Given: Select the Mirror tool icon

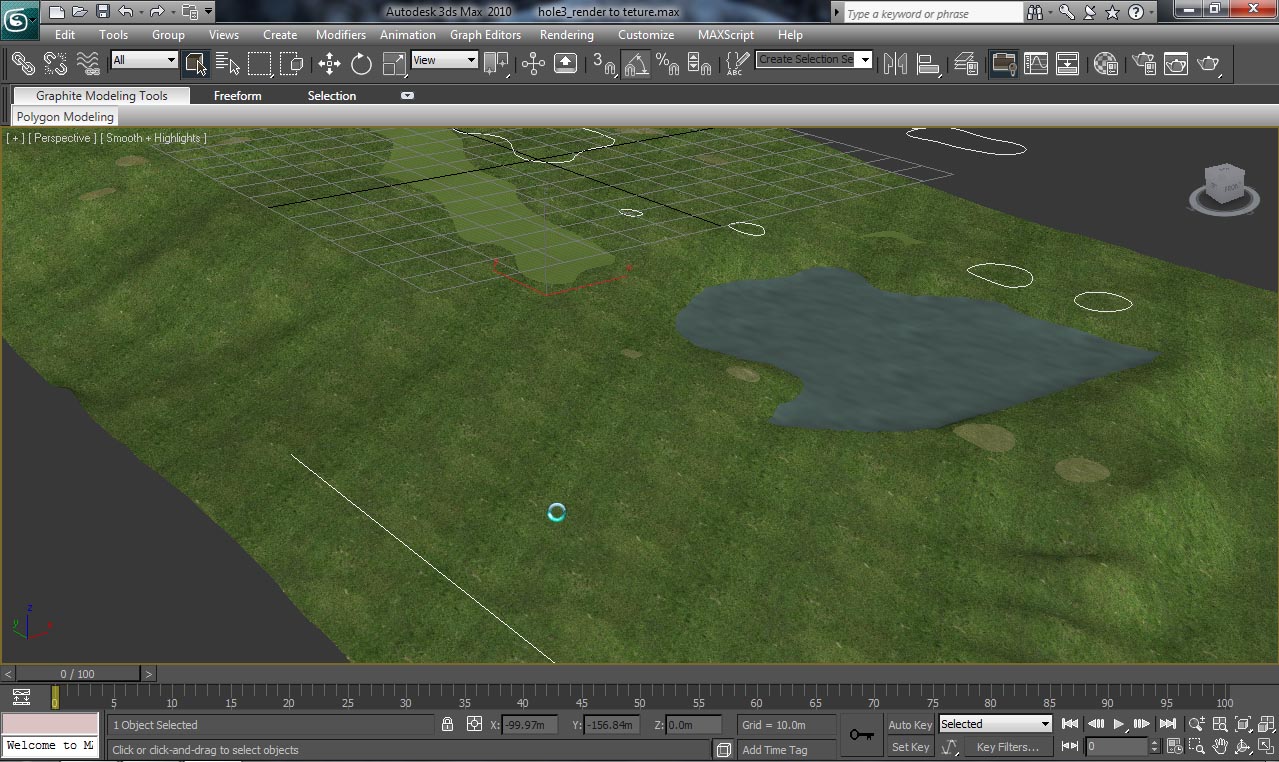Looking at the screenshot, I should coord(894,64).
